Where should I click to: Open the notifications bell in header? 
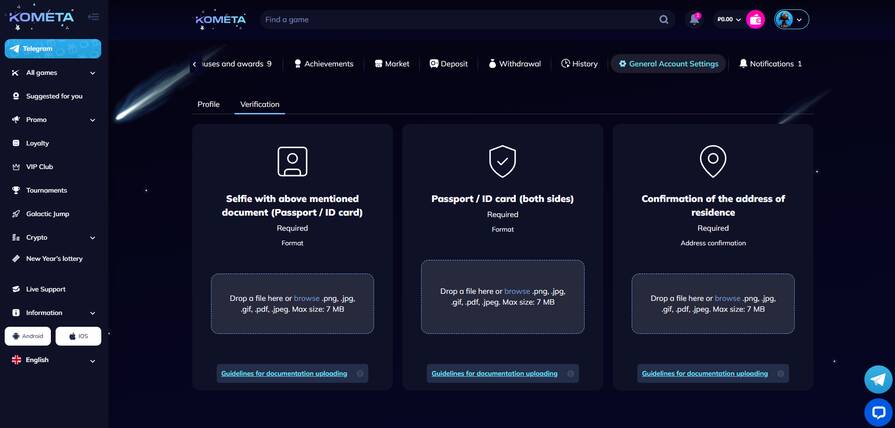tap(694, 19)
